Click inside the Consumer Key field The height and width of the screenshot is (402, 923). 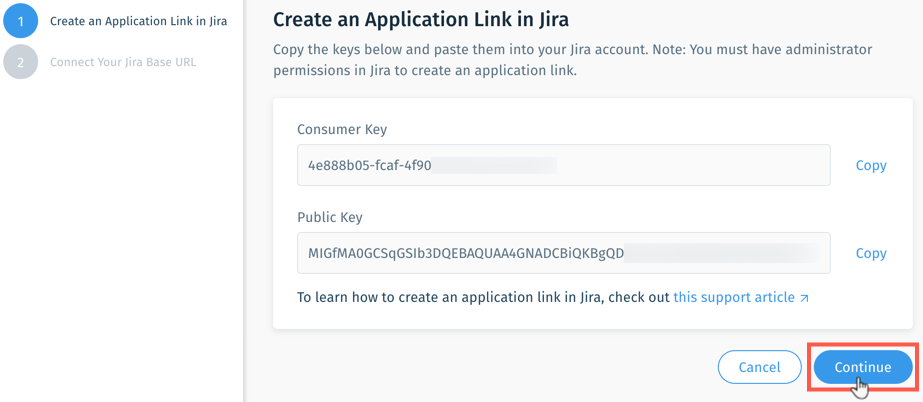[563, 165]
